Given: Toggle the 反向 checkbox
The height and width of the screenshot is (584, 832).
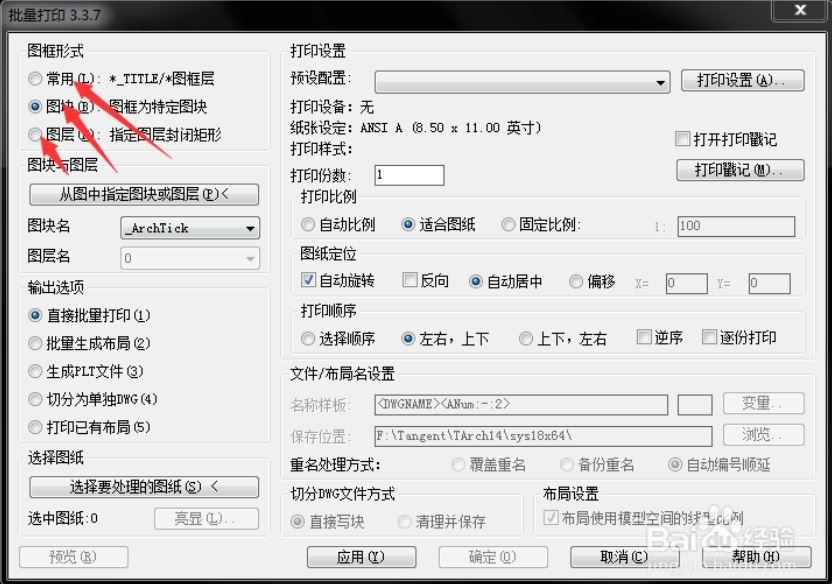Looking at the screenshot, I should click(x=410, y=280).
